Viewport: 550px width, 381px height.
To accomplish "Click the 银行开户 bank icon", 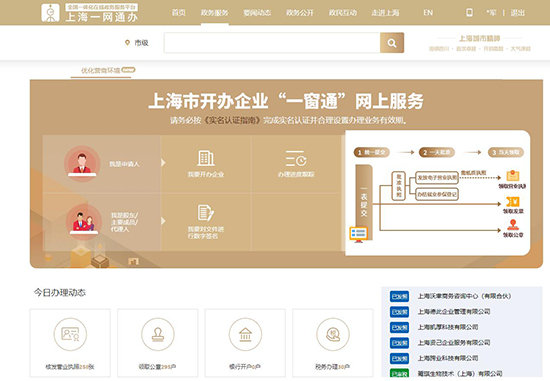I will pos(245,334).
